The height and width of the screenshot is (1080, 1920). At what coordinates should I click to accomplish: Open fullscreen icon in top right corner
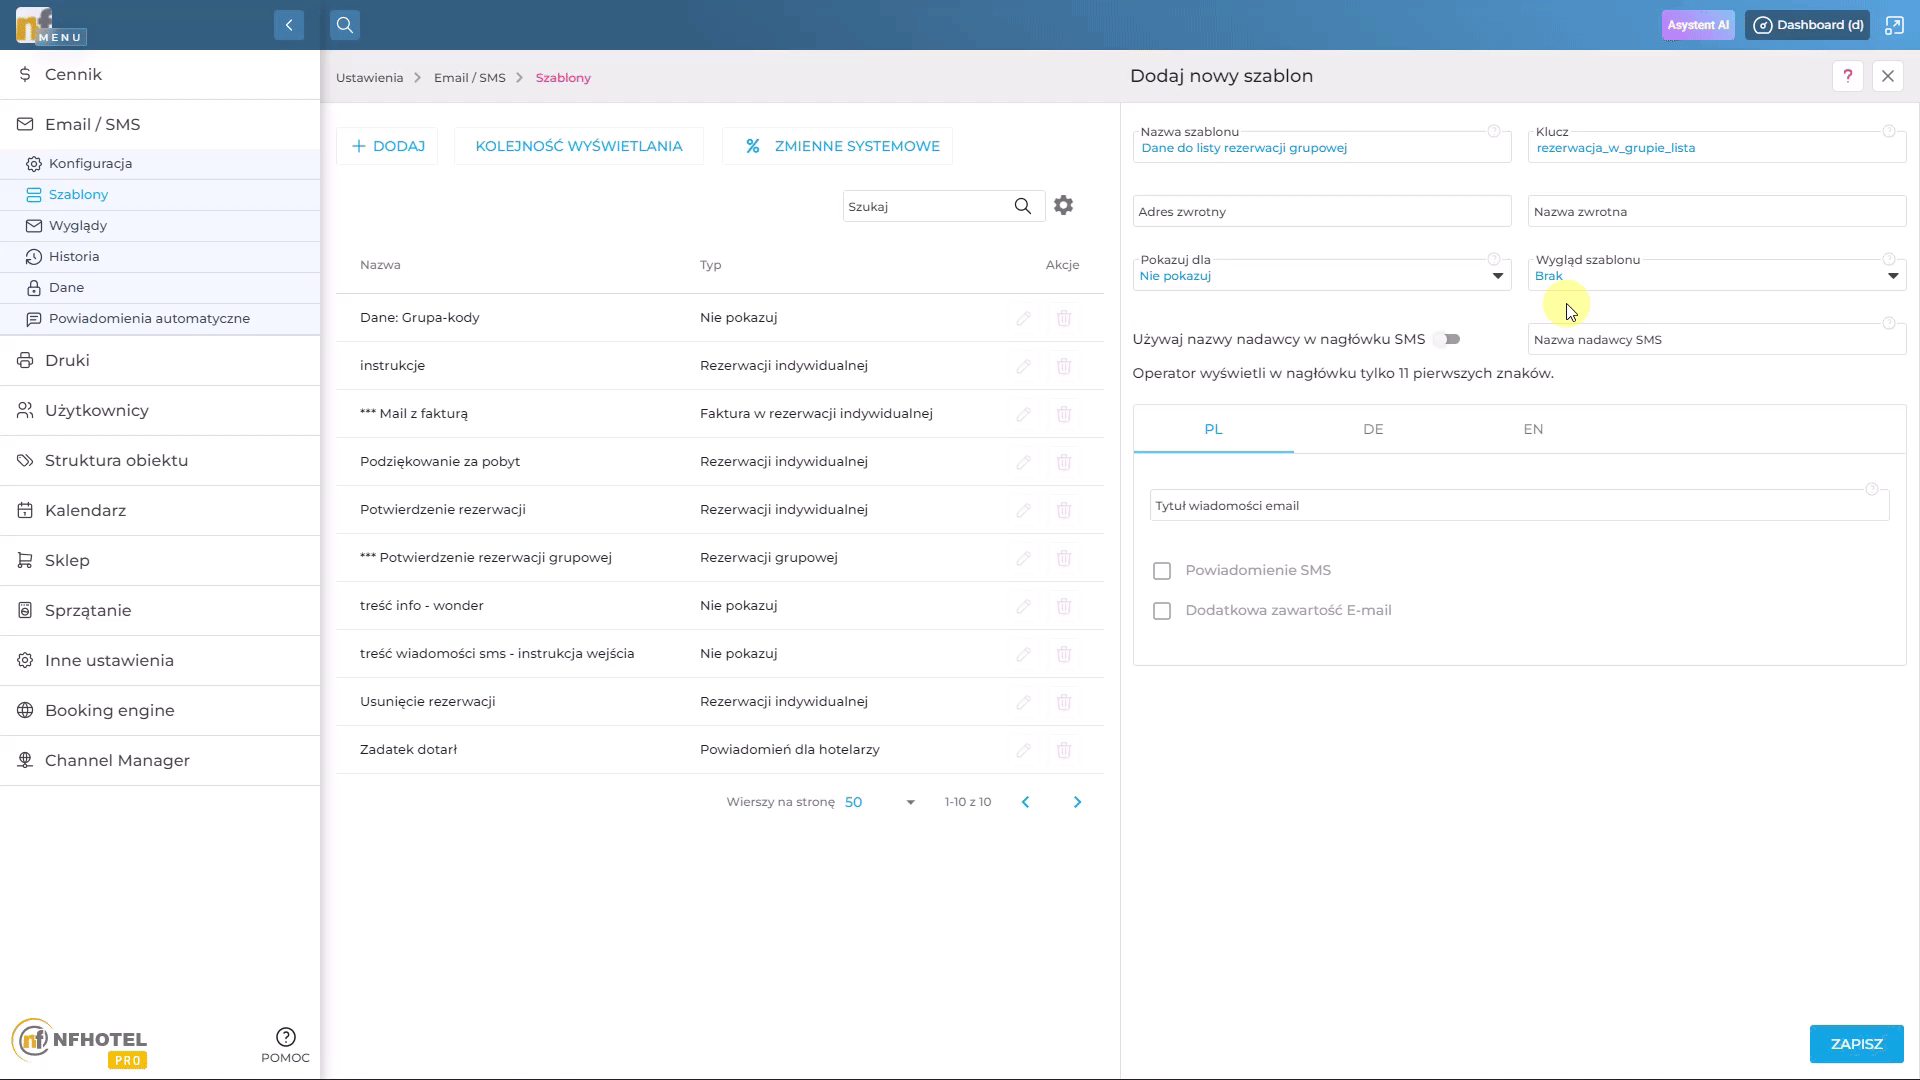[x=1894, y=25]
